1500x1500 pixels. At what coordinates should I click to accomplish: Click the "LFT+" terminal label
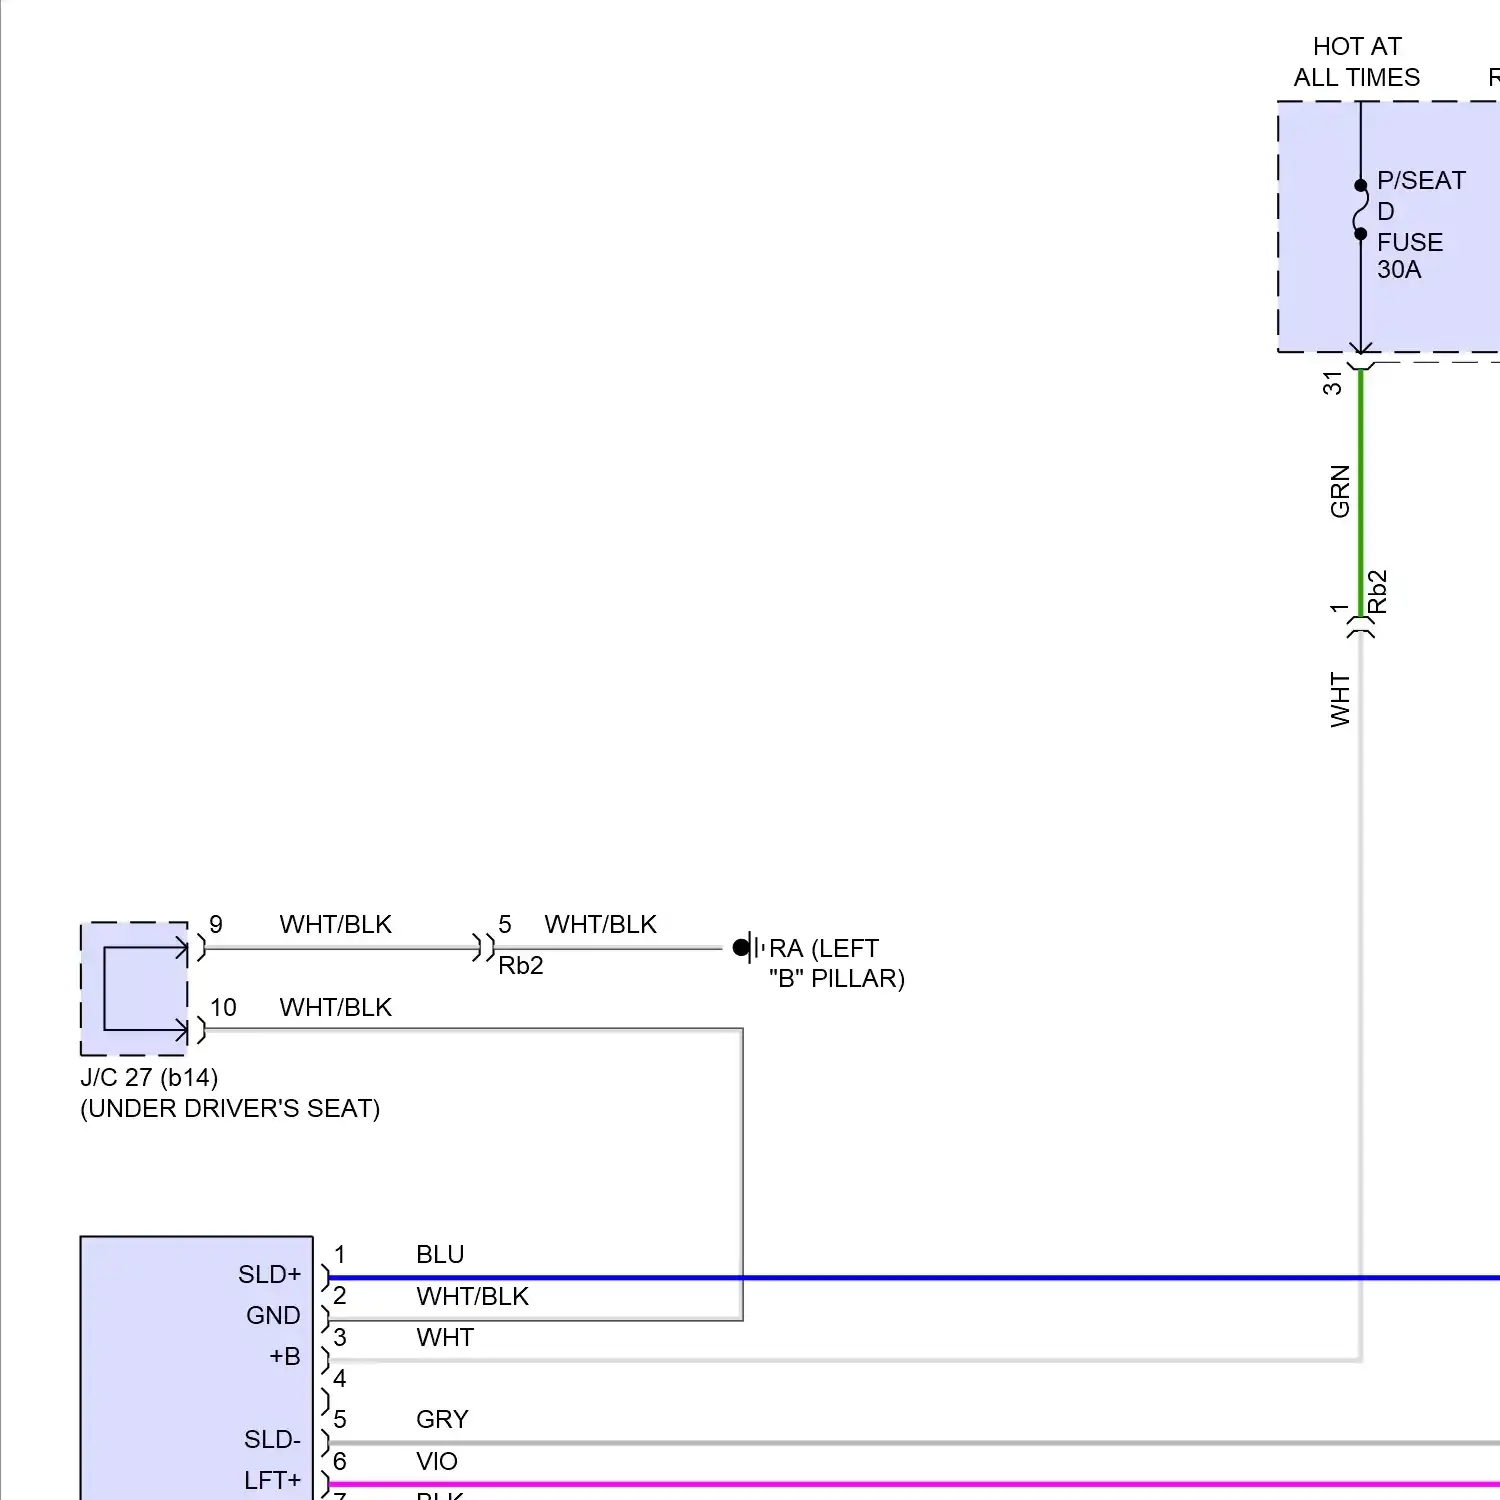272,1480
